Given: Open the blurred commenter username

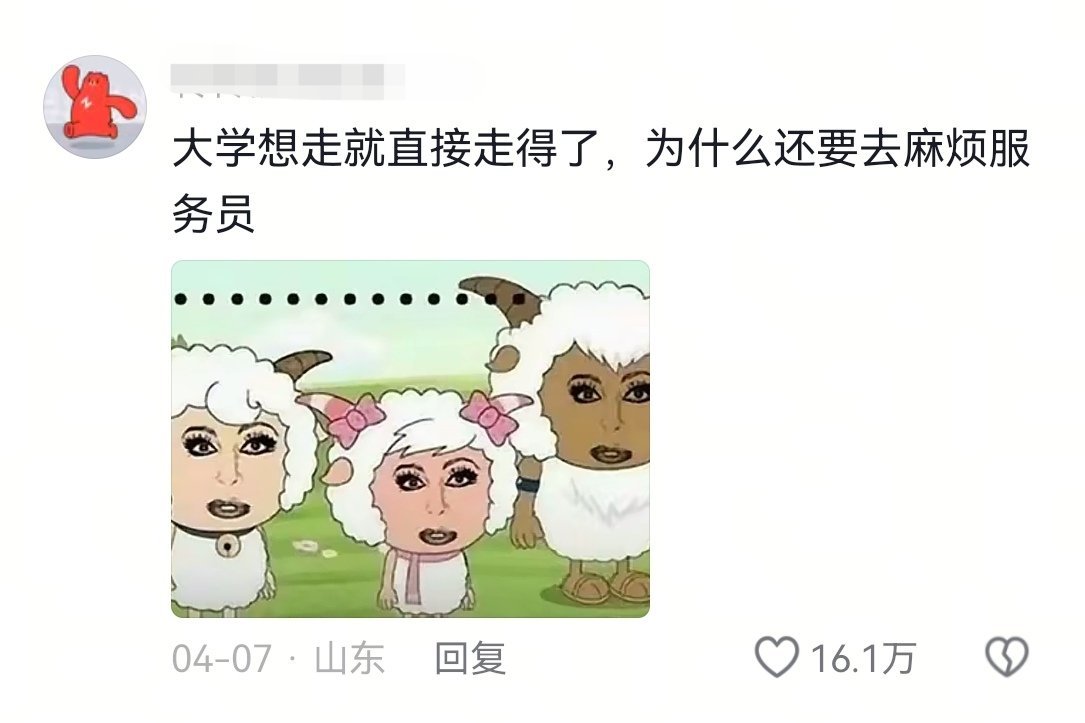Looking at the screenshot, I should [287, 78].
